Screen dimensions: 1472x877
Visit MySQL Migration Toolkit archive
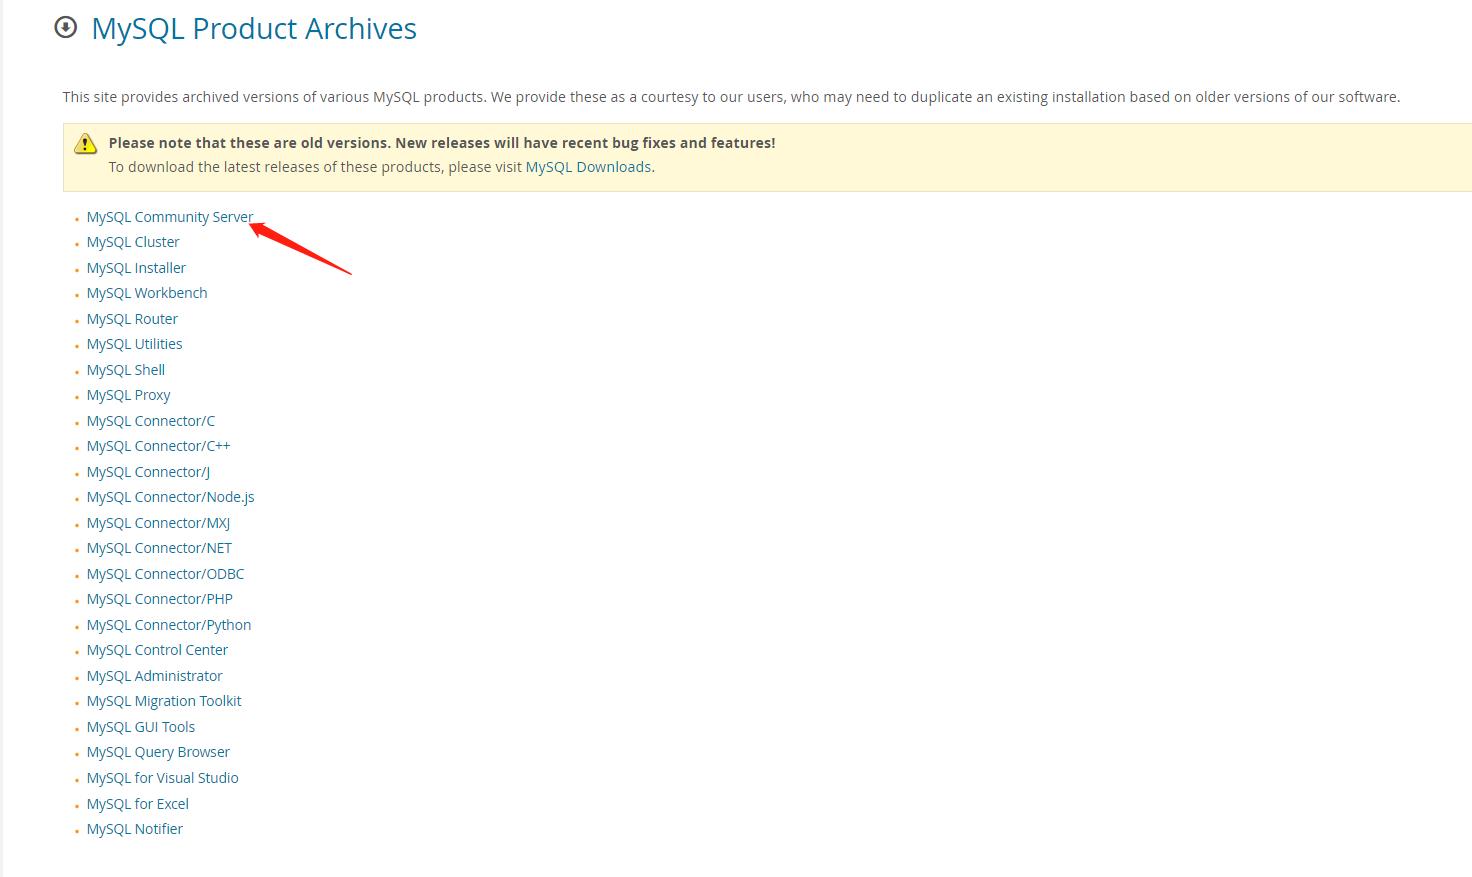(164, 701)
